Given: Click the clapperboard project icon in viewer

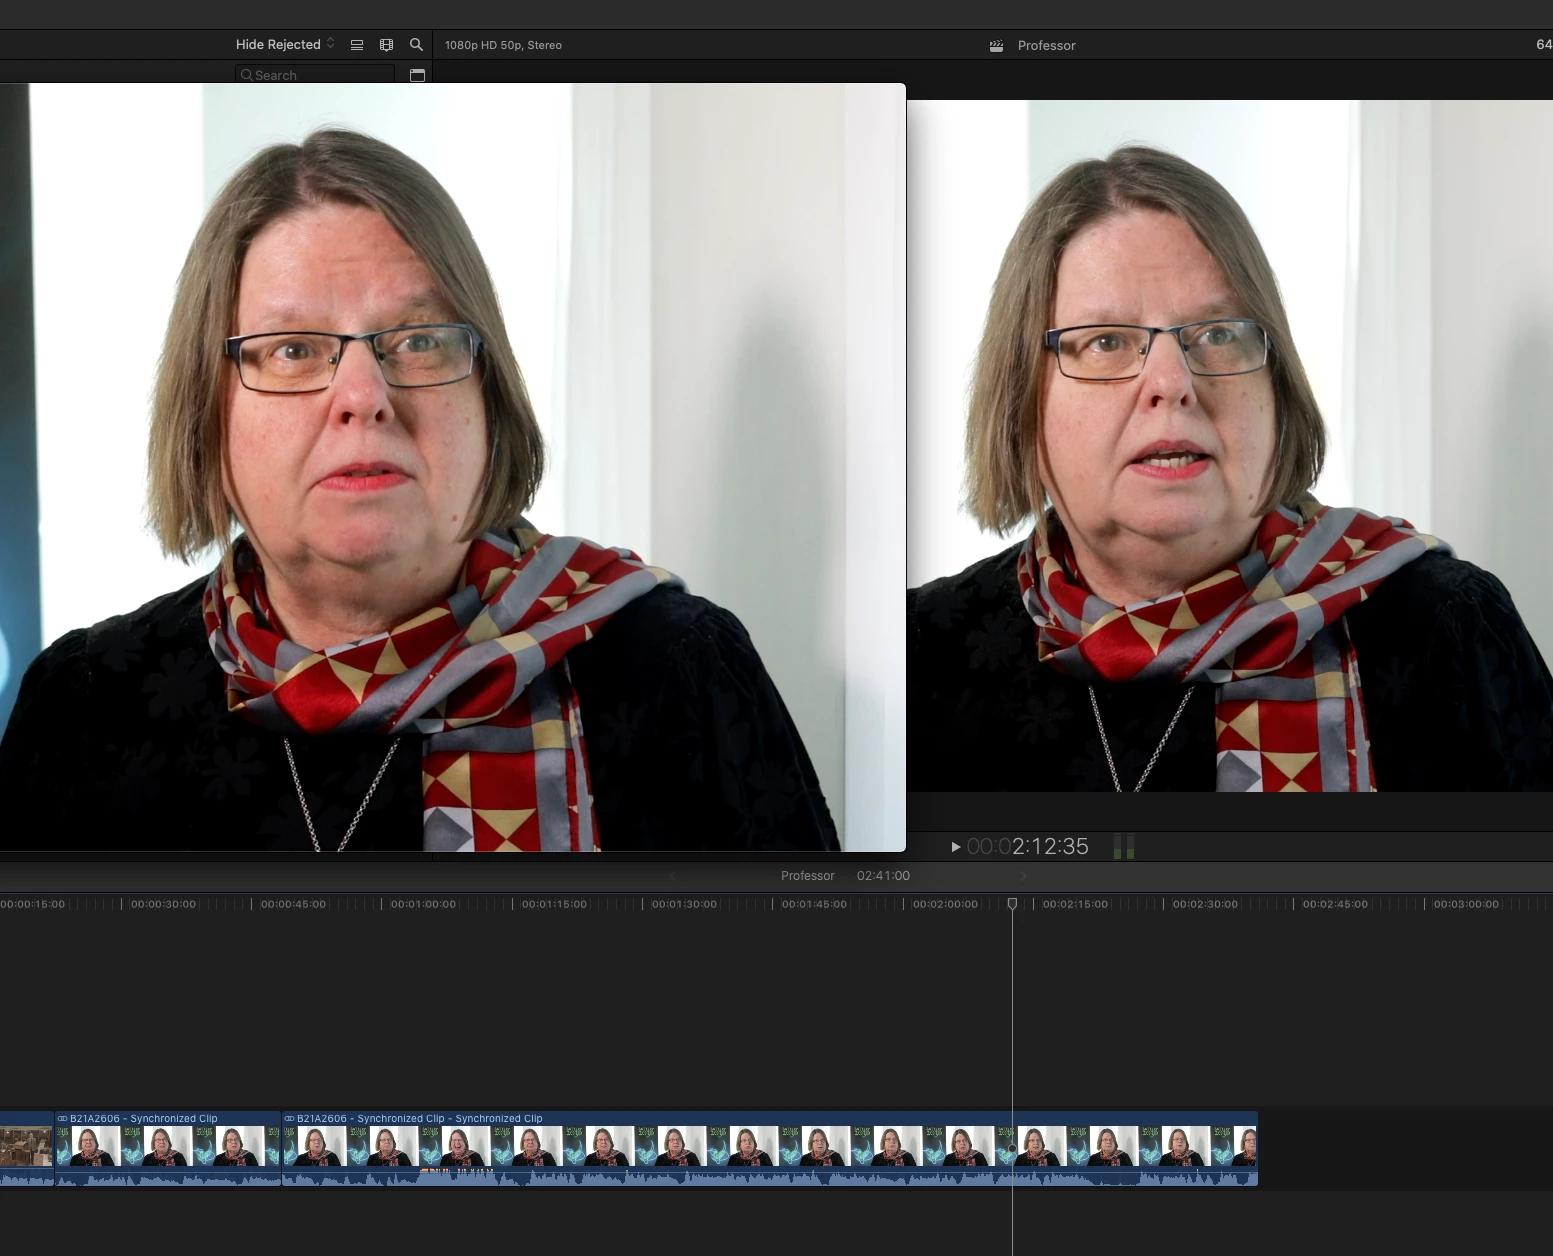Looking at the screenshot, I should click(x=996, y=46).
